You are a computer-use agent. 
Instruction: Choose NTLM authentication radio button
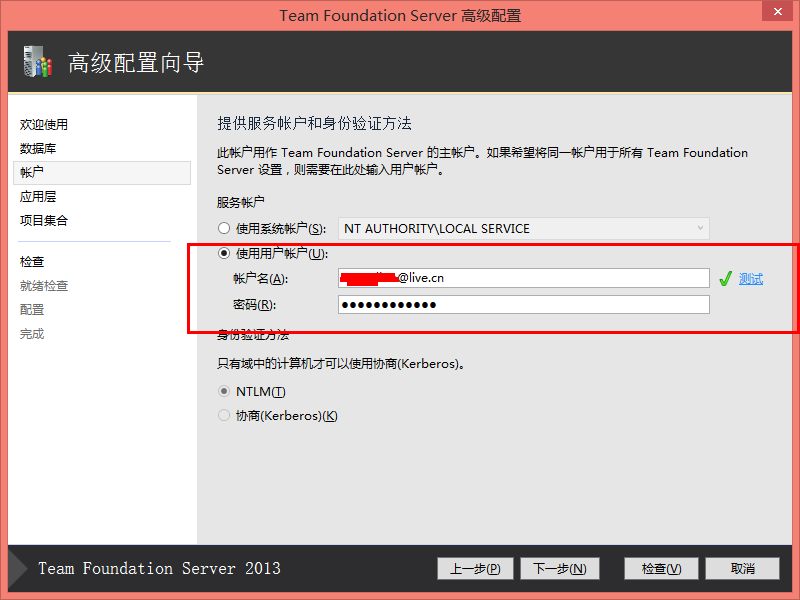pos(223,391)
